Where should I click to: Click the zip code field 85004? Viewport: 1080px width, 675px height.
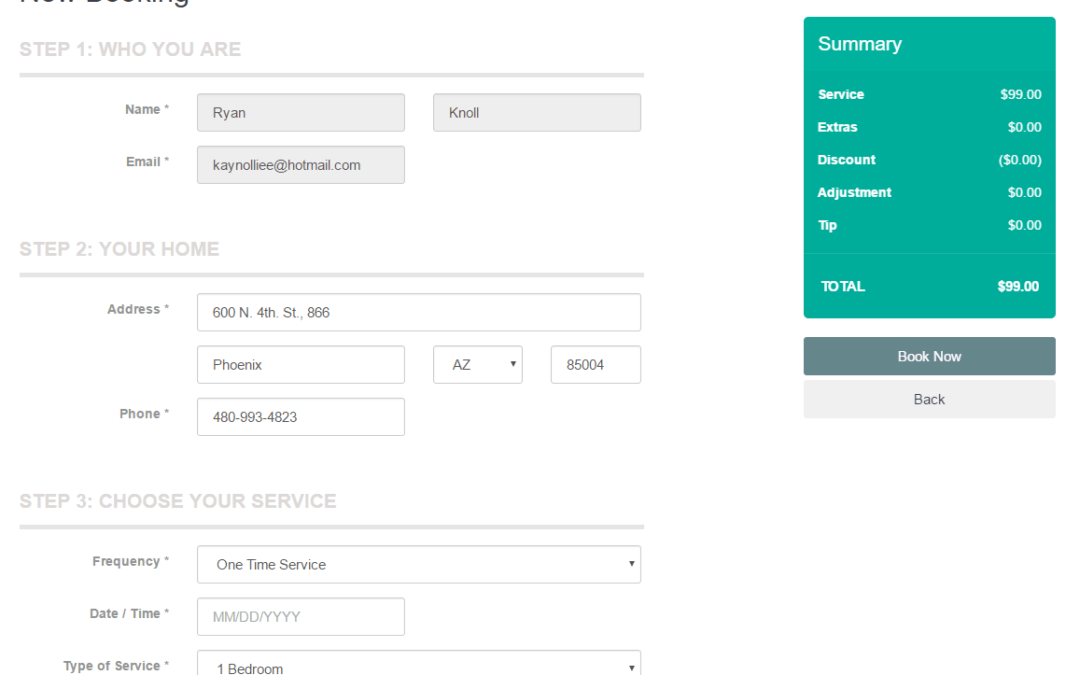pyautogui.click(x=596, y=364)
